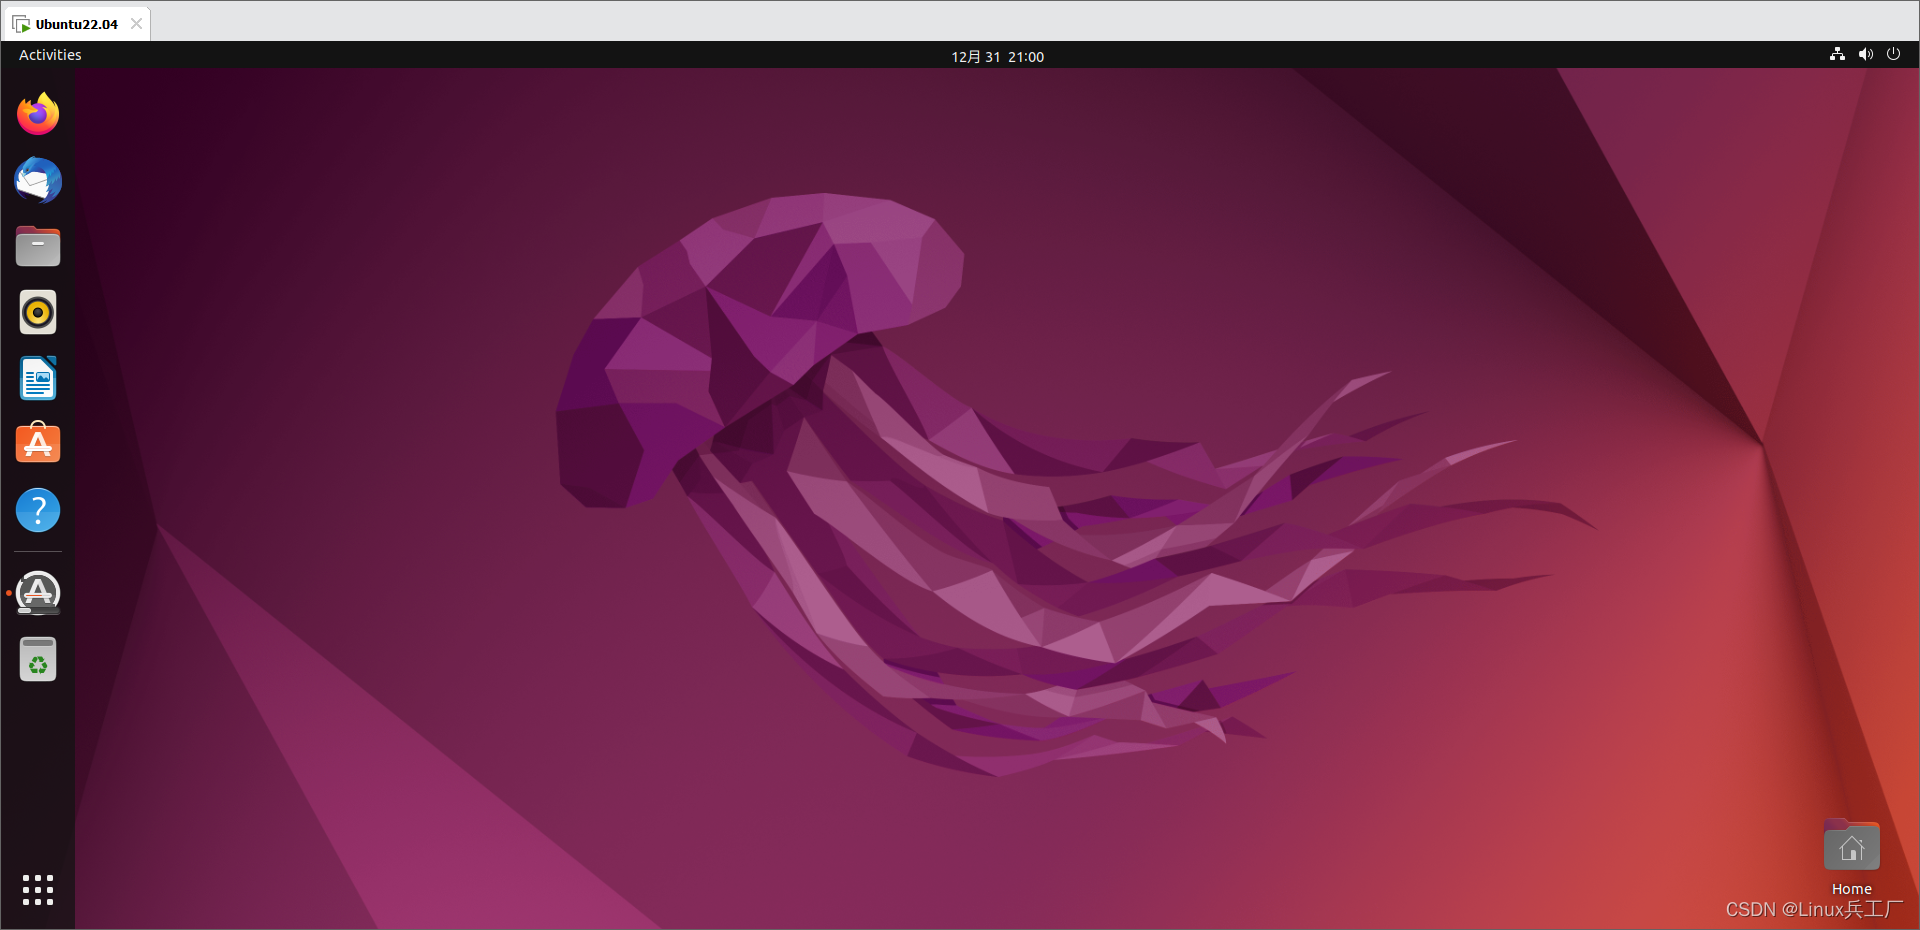Open Thunderbird Mail from the dock
1920x930 pixels.
[x=38, y=180]
